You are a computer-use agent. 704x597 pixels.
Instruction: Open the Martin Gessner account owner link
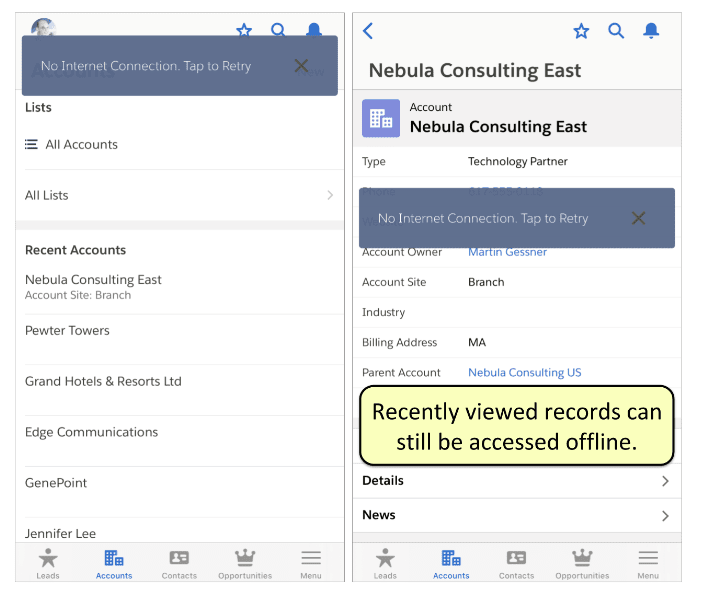tap(507, 252)
